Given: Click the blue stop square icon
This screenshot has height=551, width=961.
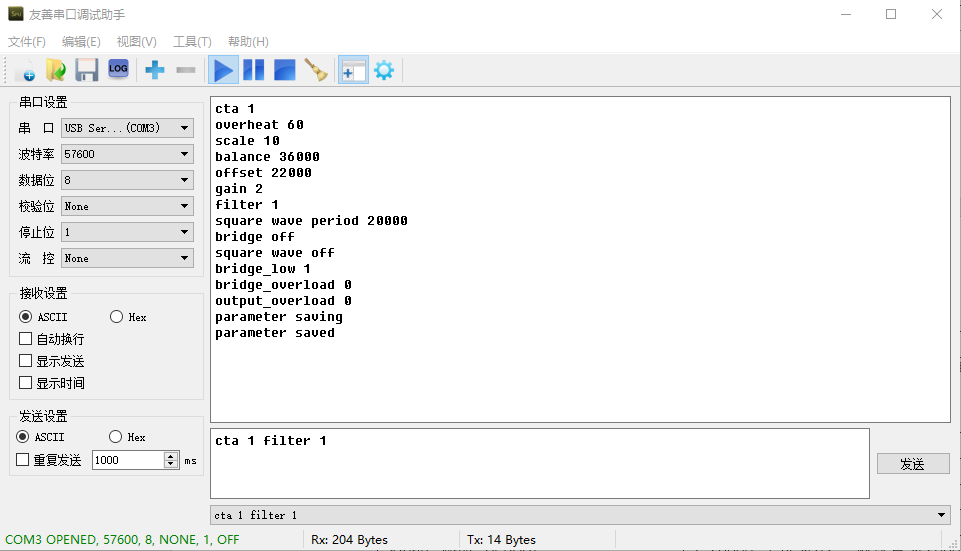Looking at the screenshot, I should (285, 70).
